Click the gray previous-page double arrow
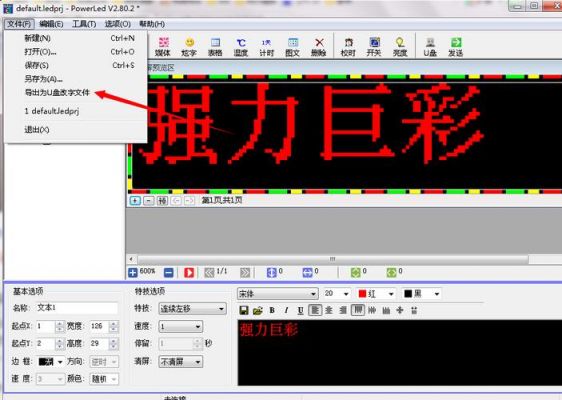 point(209,273)
